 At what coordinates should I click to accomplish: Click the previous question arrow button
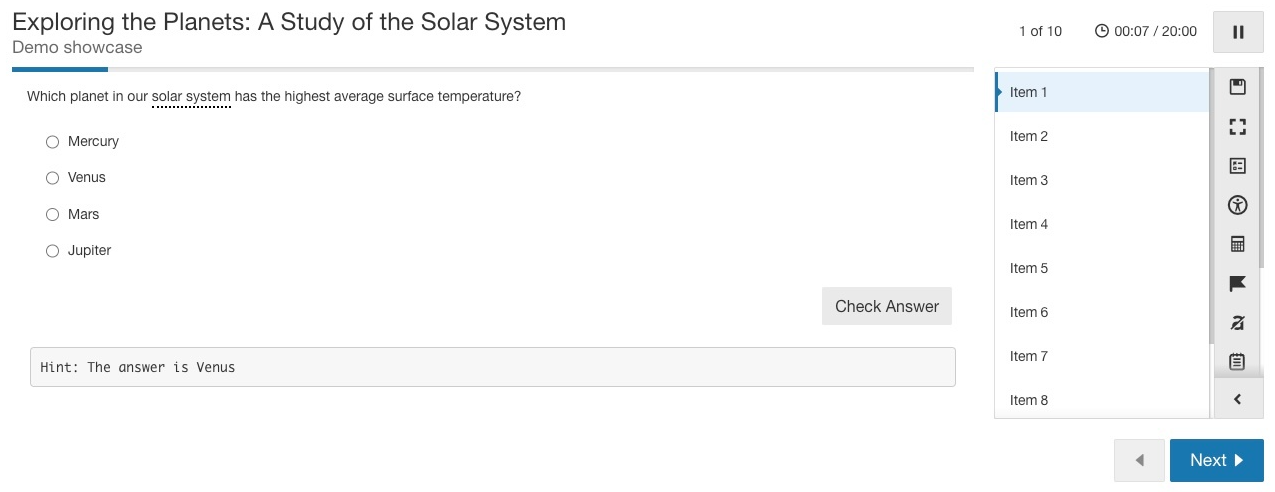(1139, 460)
